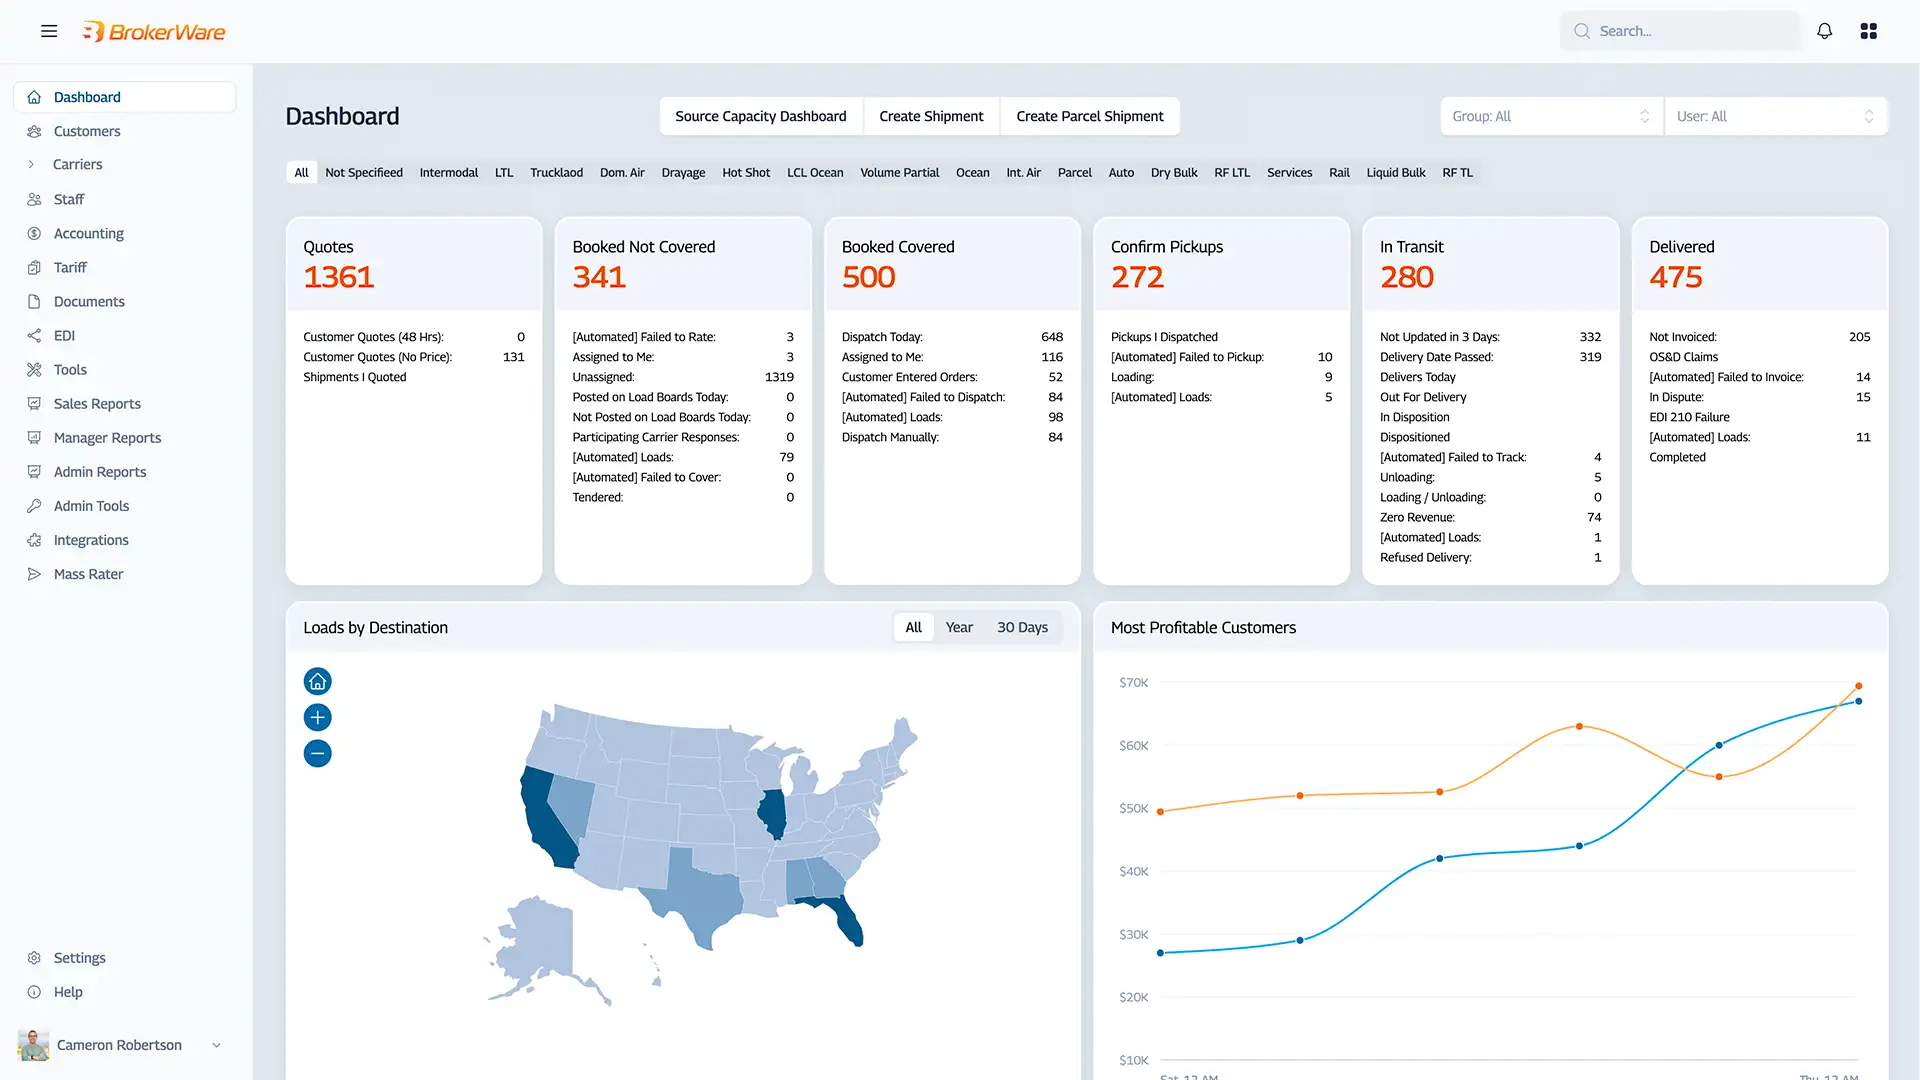Select the 30 Days map filter

tap(1022, 628)
